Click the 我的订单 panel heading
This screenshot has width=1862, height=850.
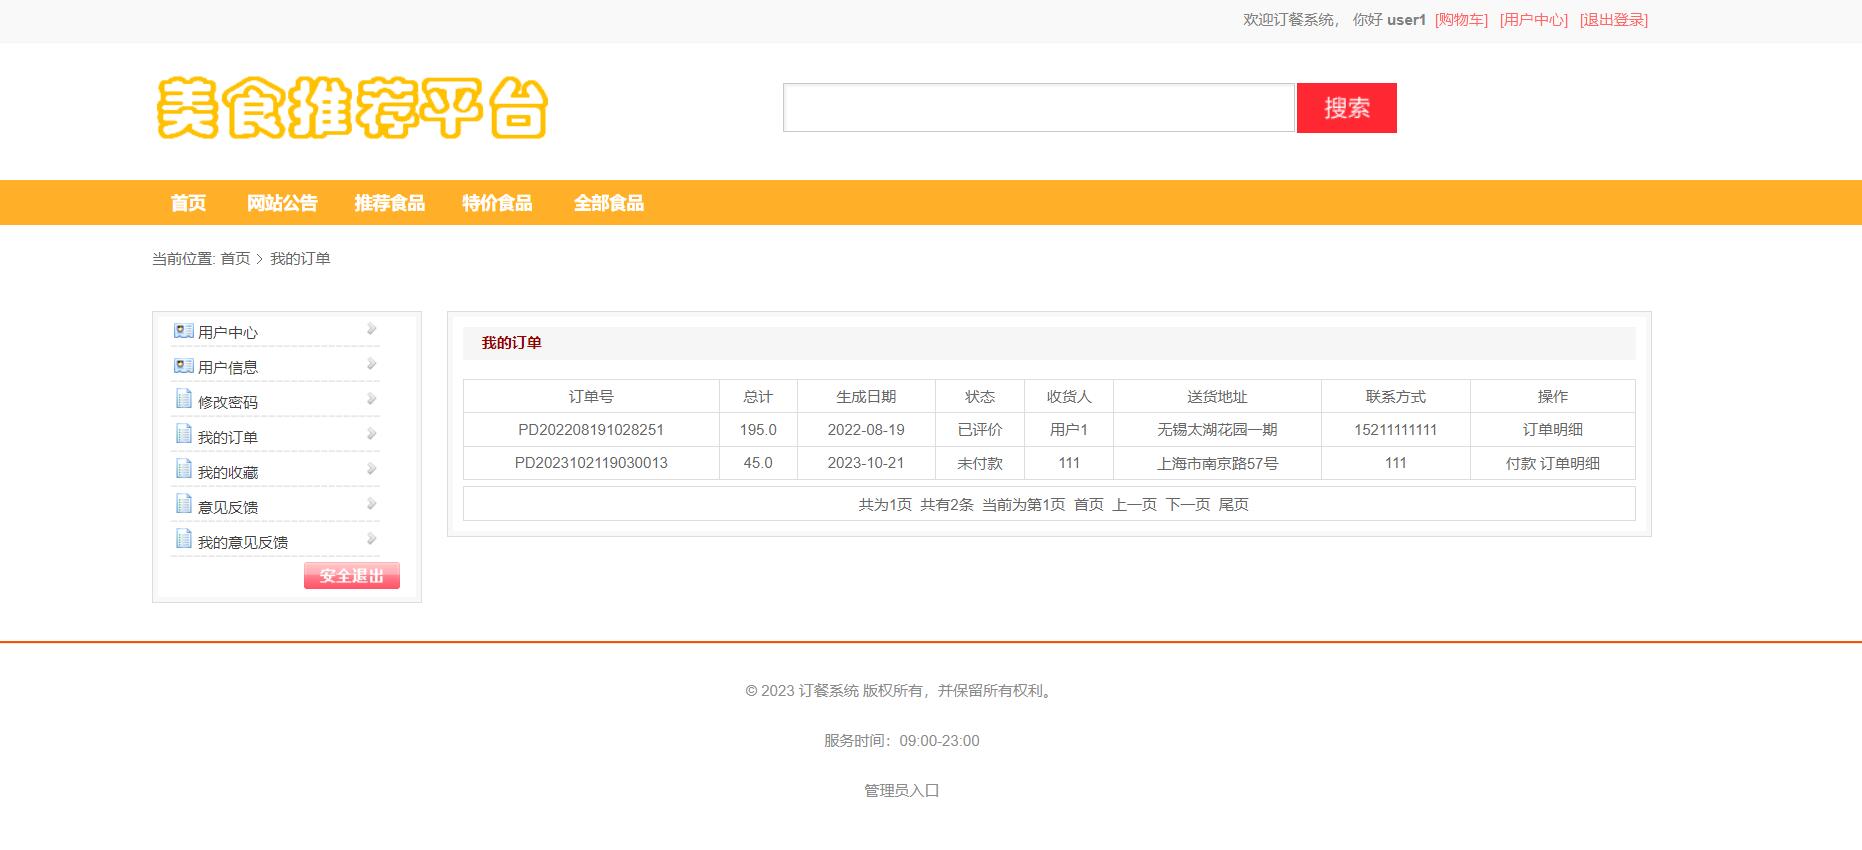click(x=512, y=343)
